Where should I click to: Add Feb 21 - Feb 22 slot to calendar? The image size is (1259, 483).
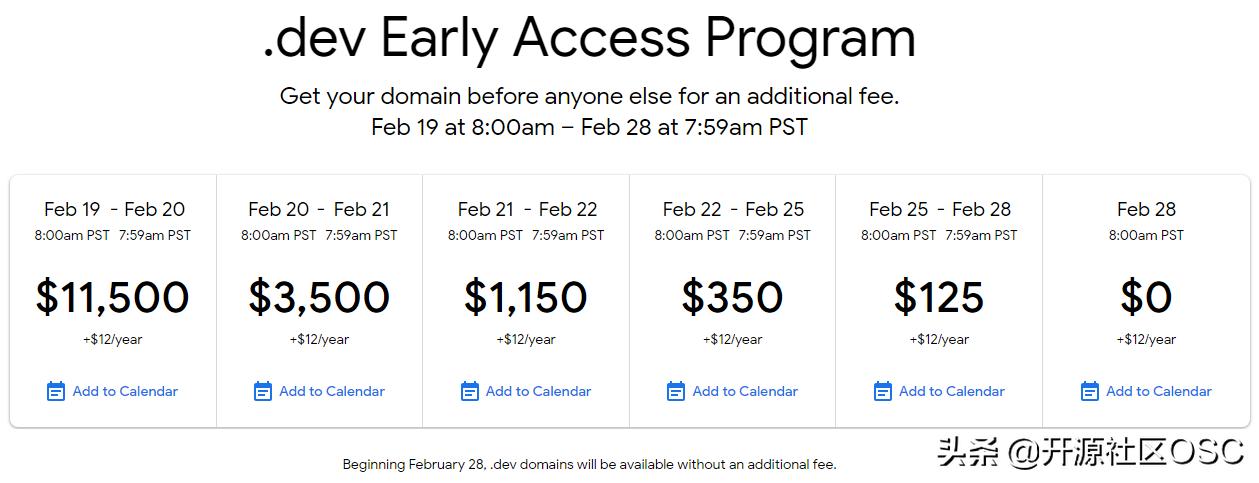click(538, 391)
